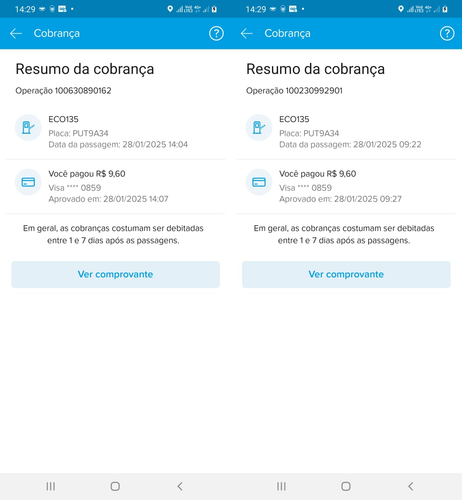Tap Cobrança title on left header
This screenshot has height=500, width=462.
57,33
